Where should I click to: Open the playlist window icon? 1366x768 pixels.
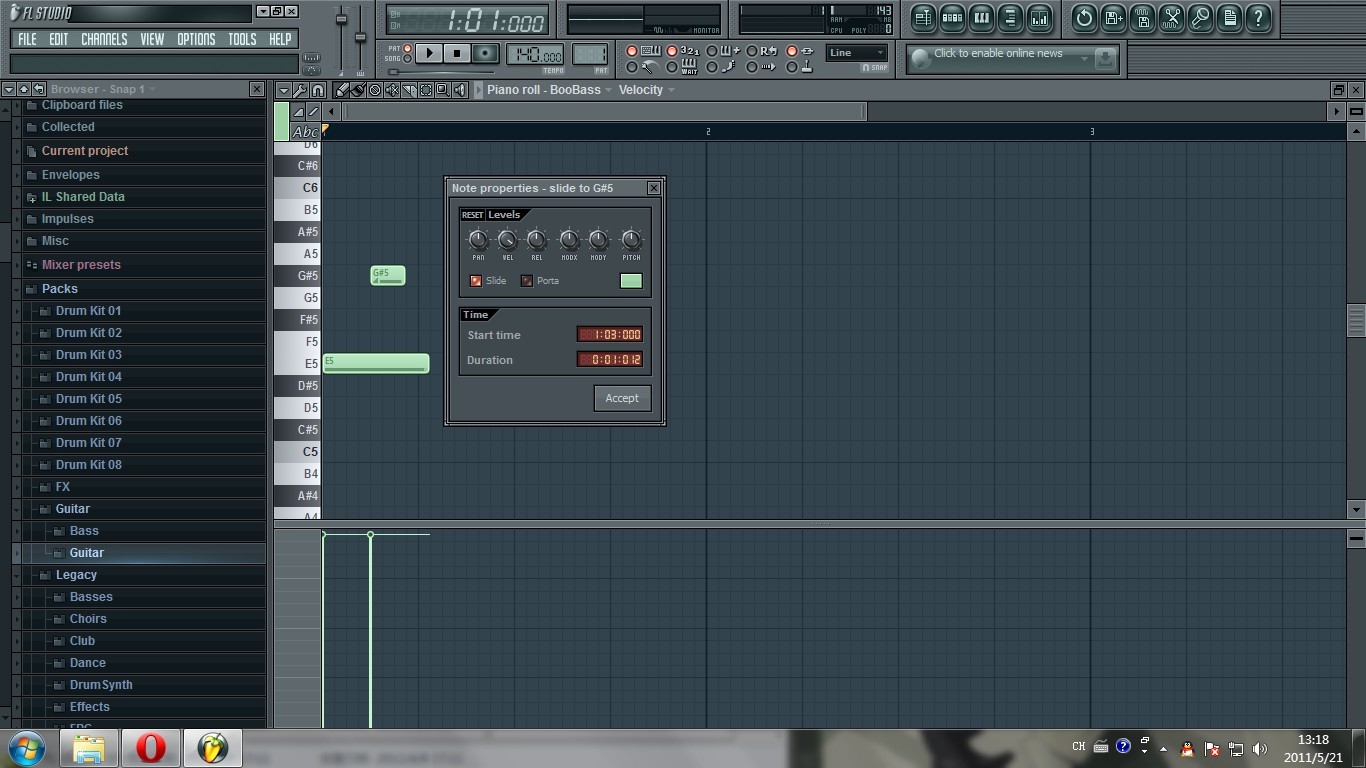(923, 18)
